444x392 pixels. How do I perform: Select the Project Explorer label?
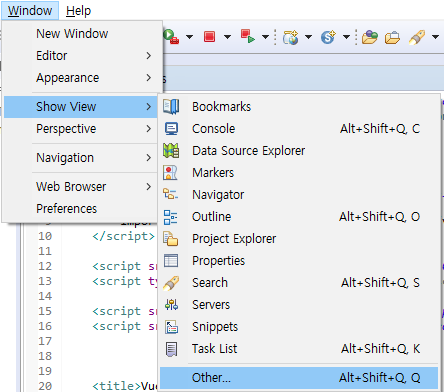(234, 239)
